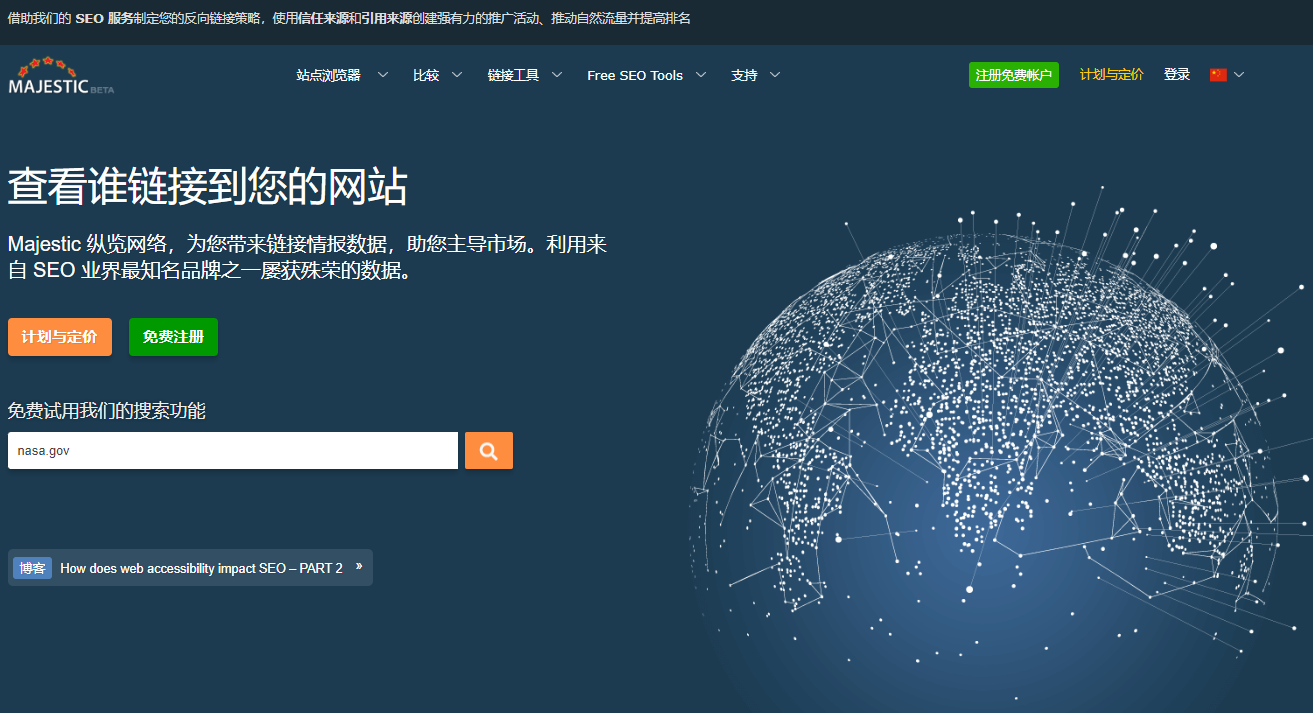The height and width of the screenshot is (713, 1313).
Task: Click the blue 博客 tag badge
Action: (x=32, y=568)
